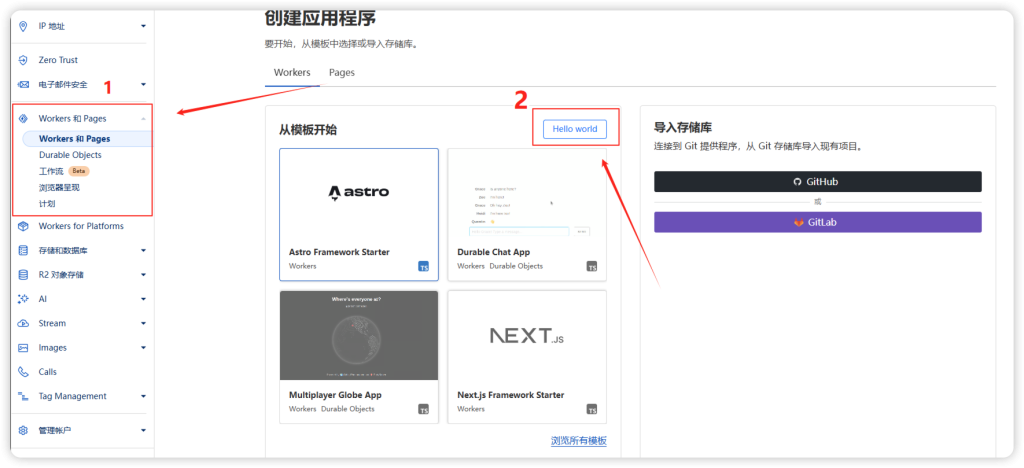Open Durable Objects in sidebar
This screenshot has width=1024, height=468.
coord(70,155)
